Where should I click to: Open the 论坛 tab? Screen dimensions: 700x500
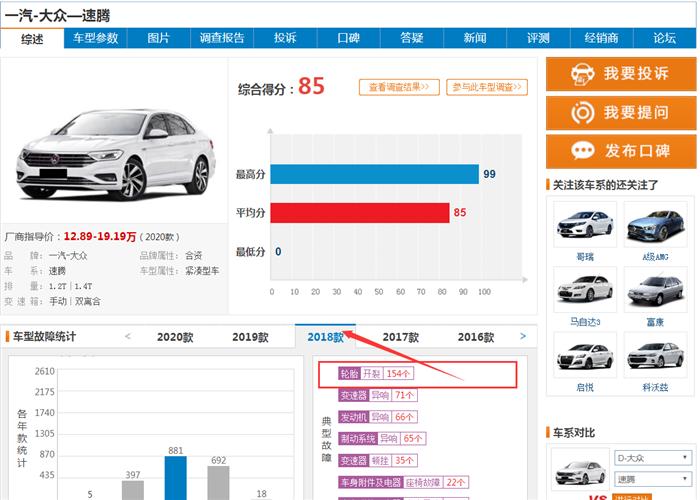664,38
